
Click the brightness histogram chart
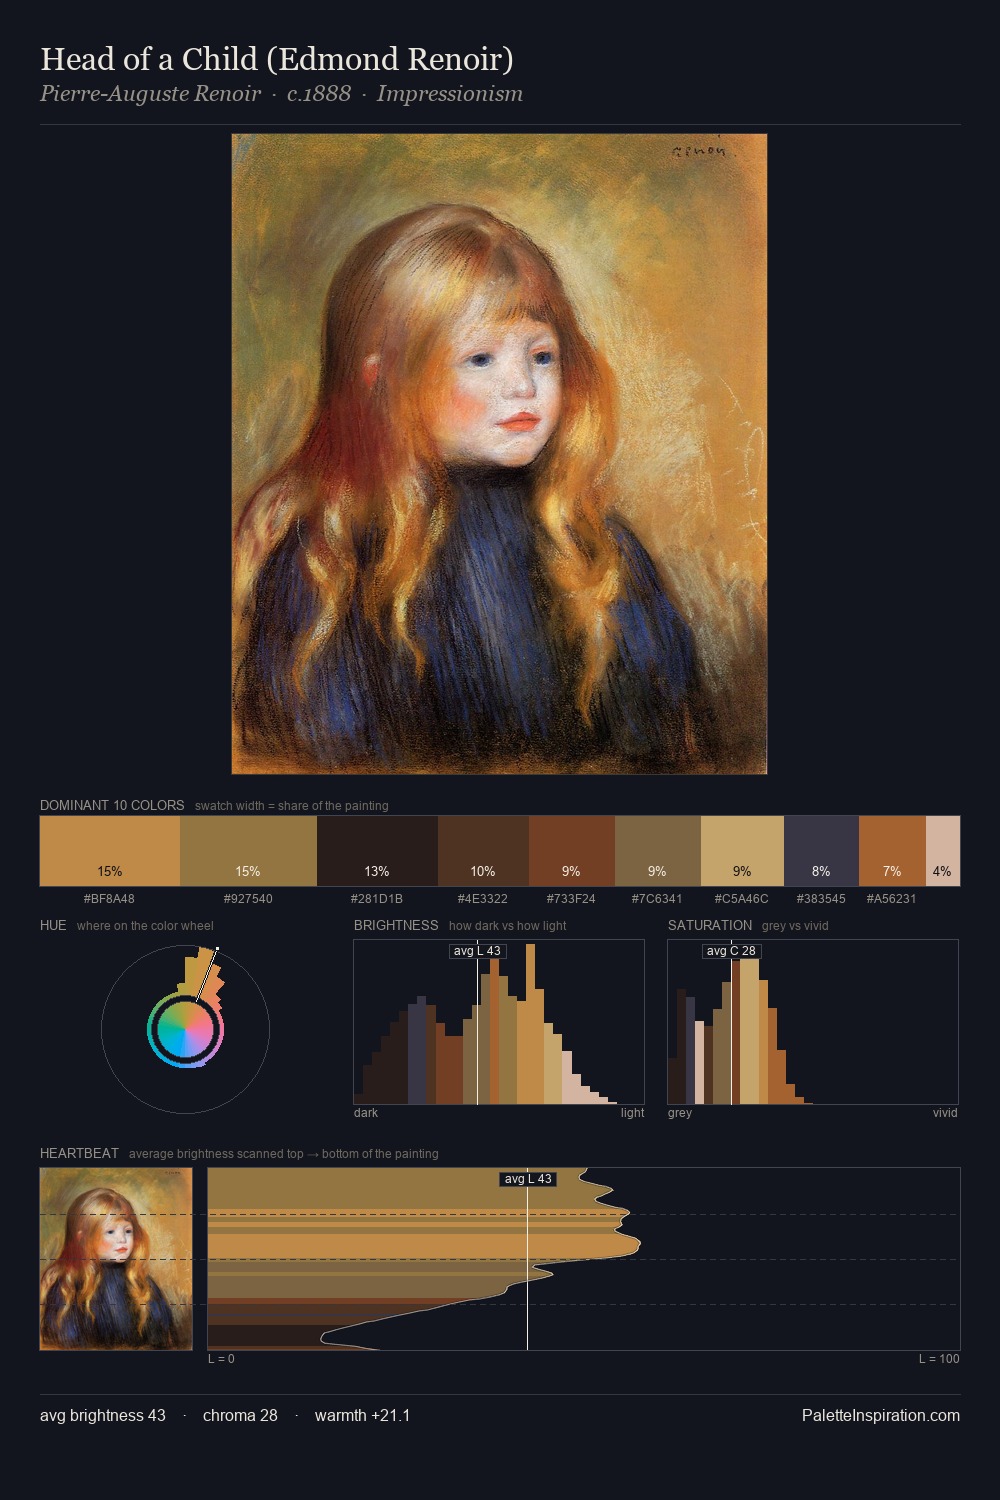click(499, 1022)
